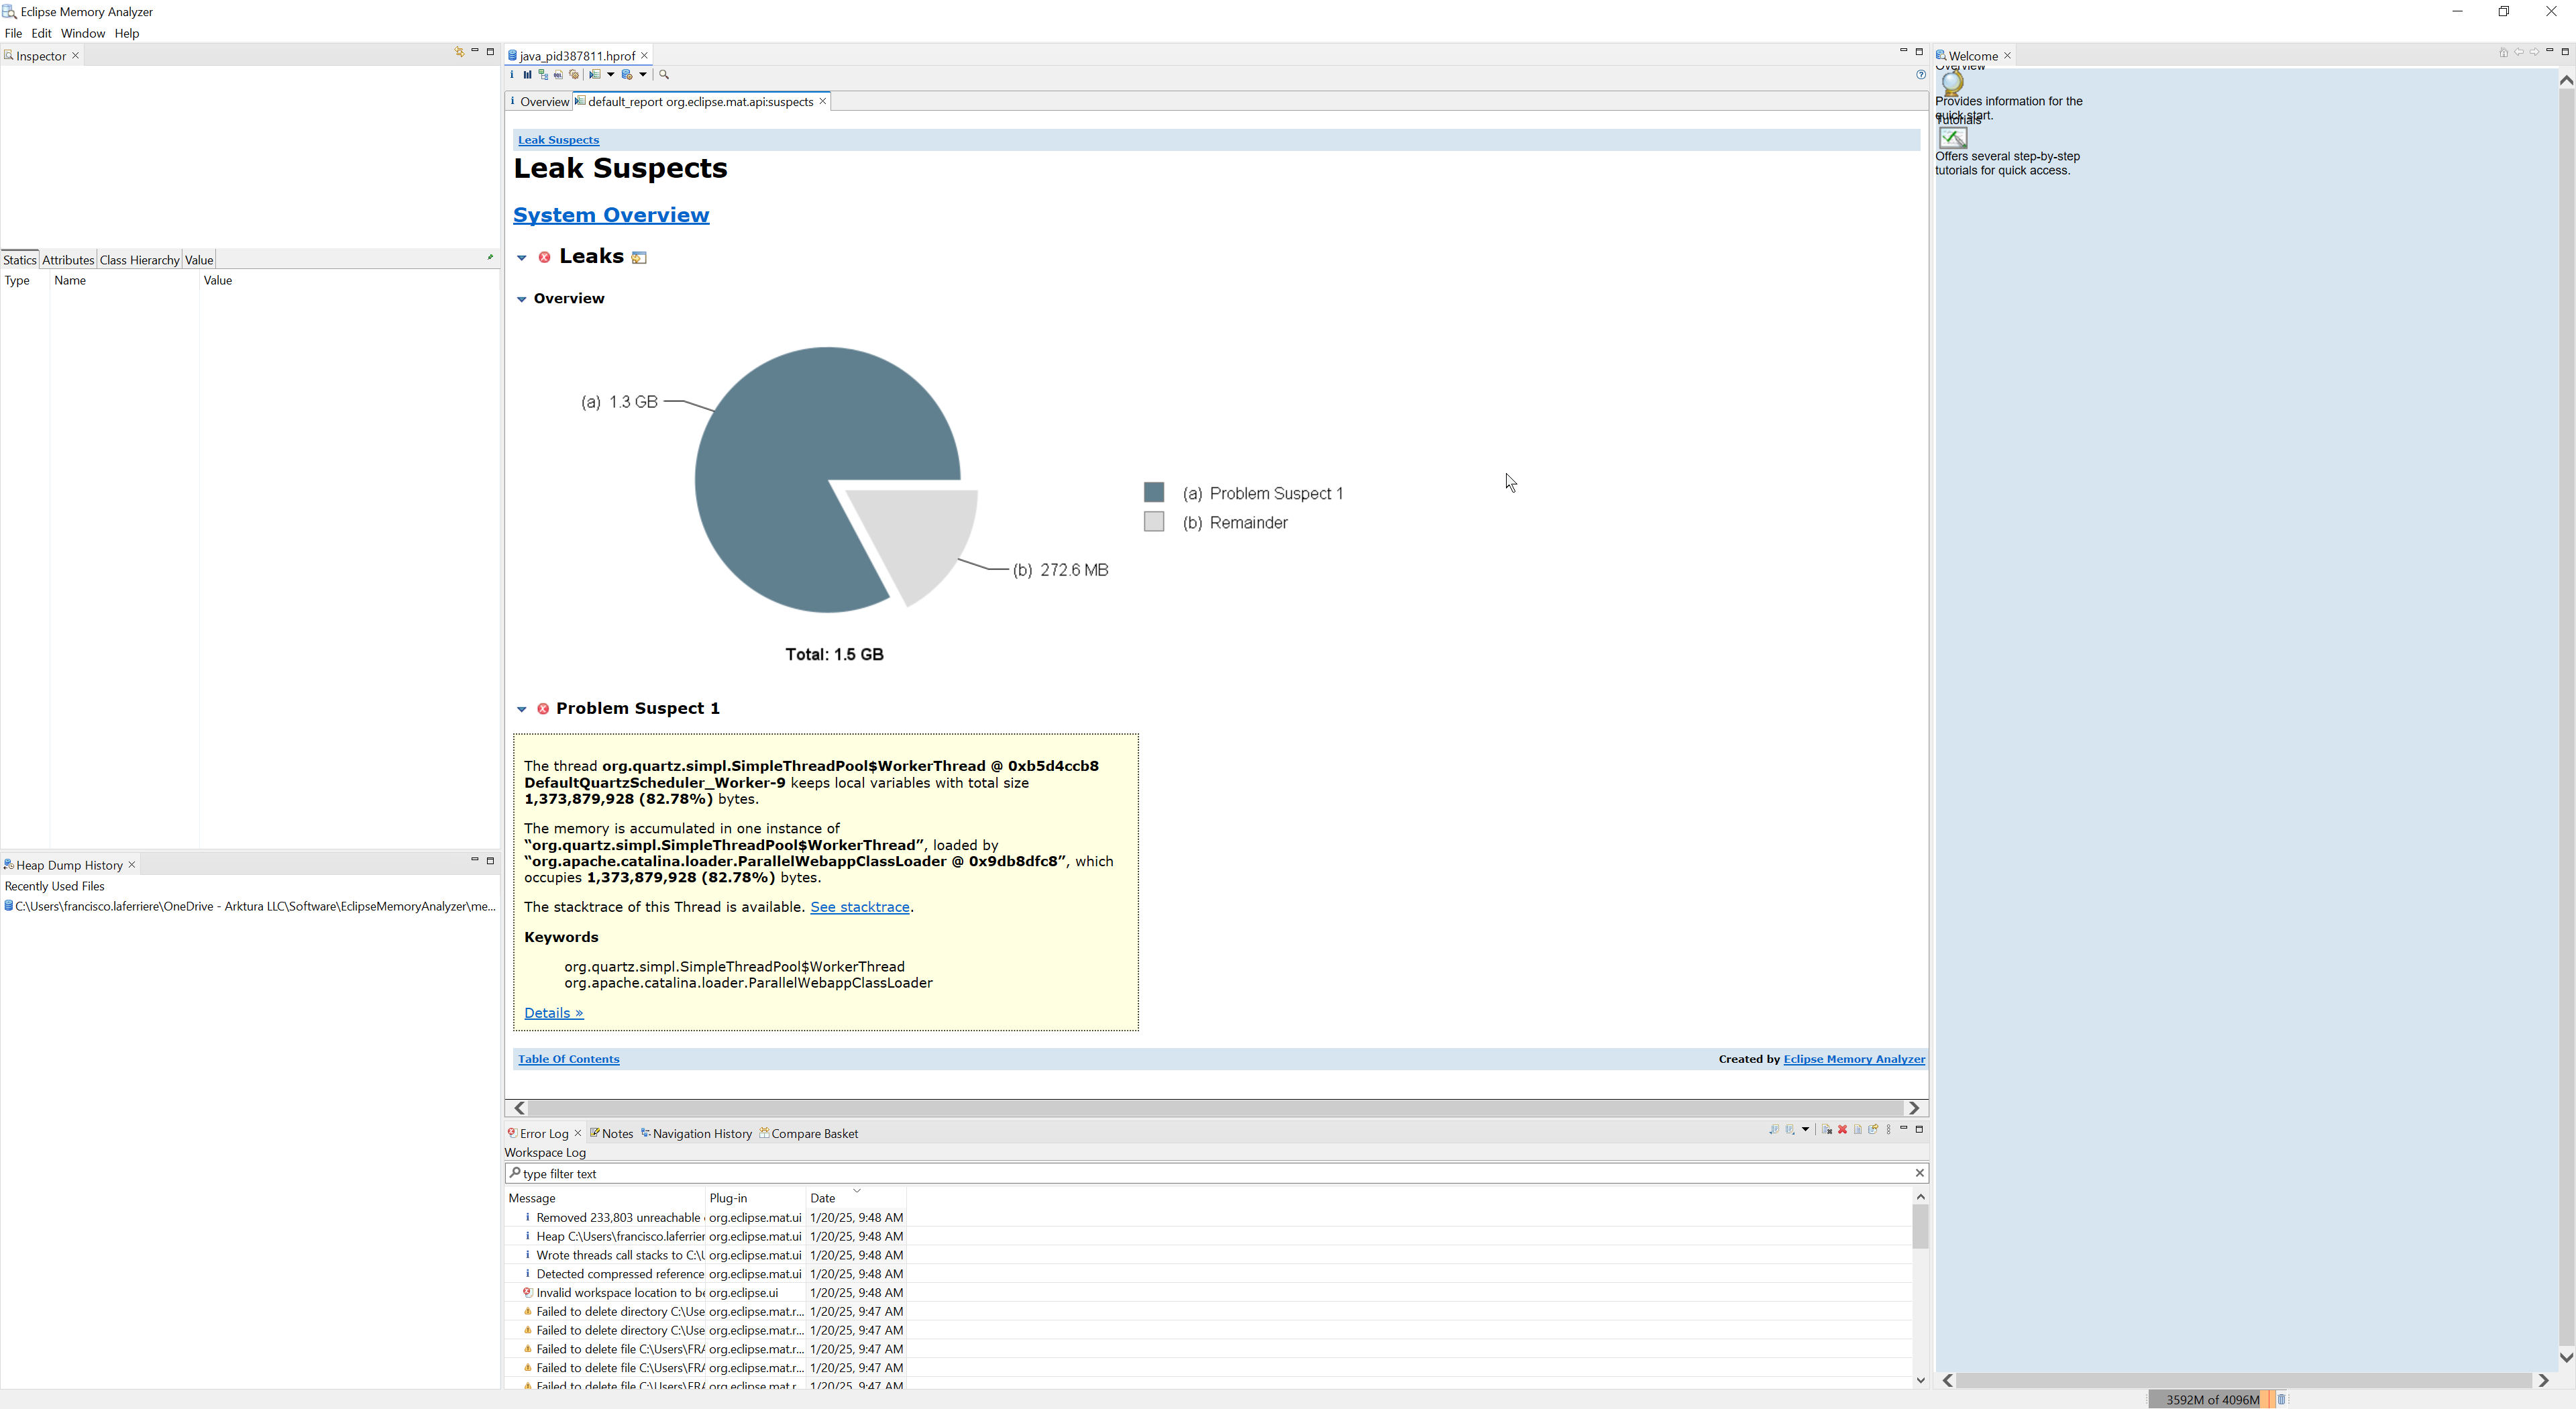Viewport: 2576px width, 1409px height.
Task: Switch to Navigation History tab
Action: (x=696, y=1133)
